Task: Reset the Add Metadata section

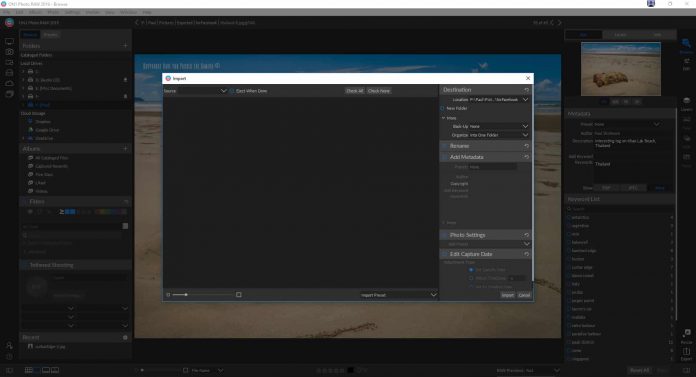Action: point(526,157)
